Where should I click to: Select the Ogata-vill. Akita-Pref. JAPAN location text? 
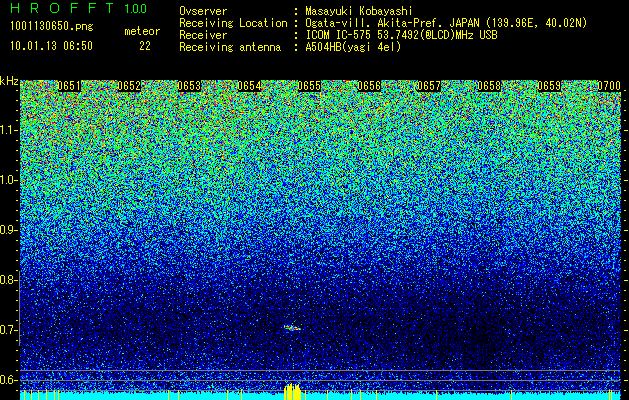[x=446, y=23]
